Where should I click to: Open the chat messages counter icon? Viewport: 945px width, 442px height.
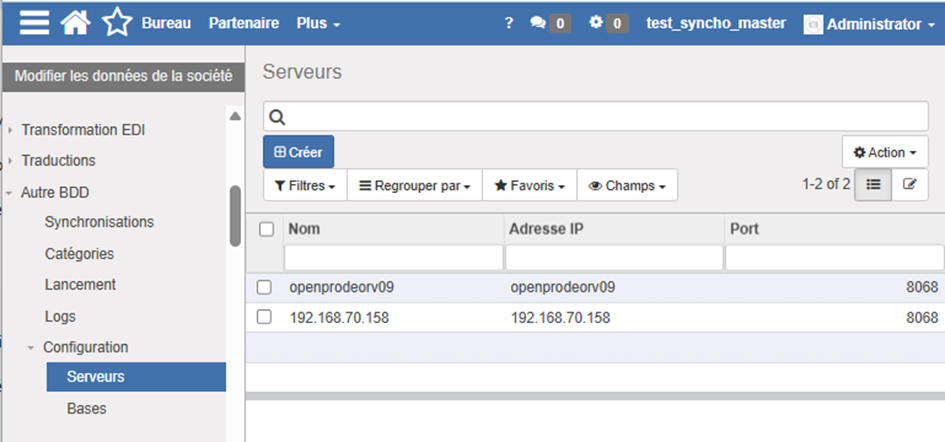click(550, 23)
